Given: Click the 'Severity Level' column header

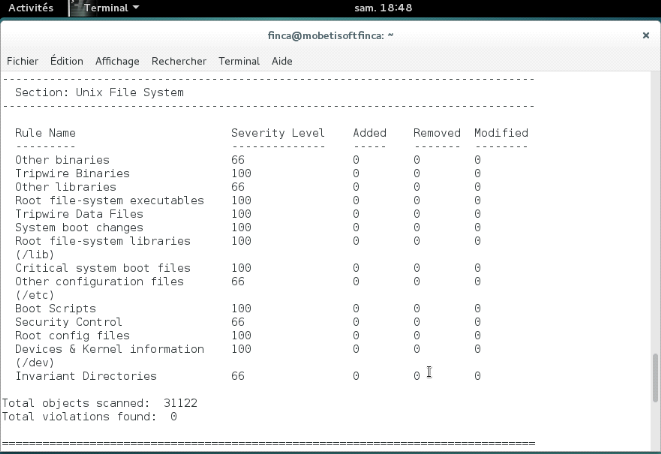Looking at the screenshot, I should [278, 133].
